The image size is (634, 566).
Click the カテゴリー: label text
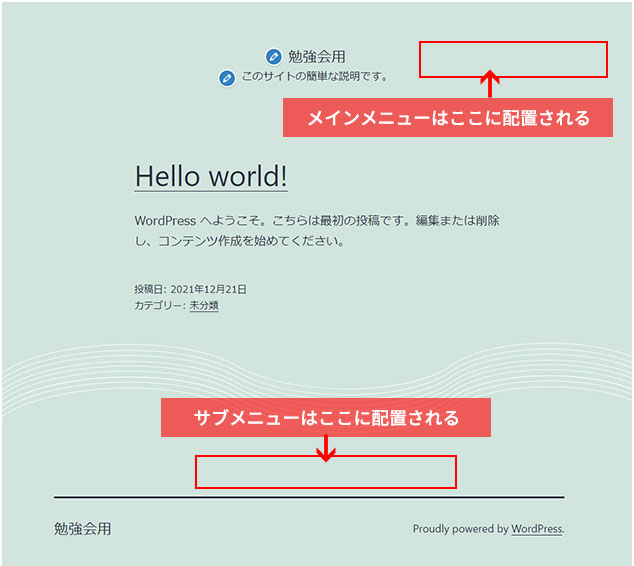pos(160,305)
